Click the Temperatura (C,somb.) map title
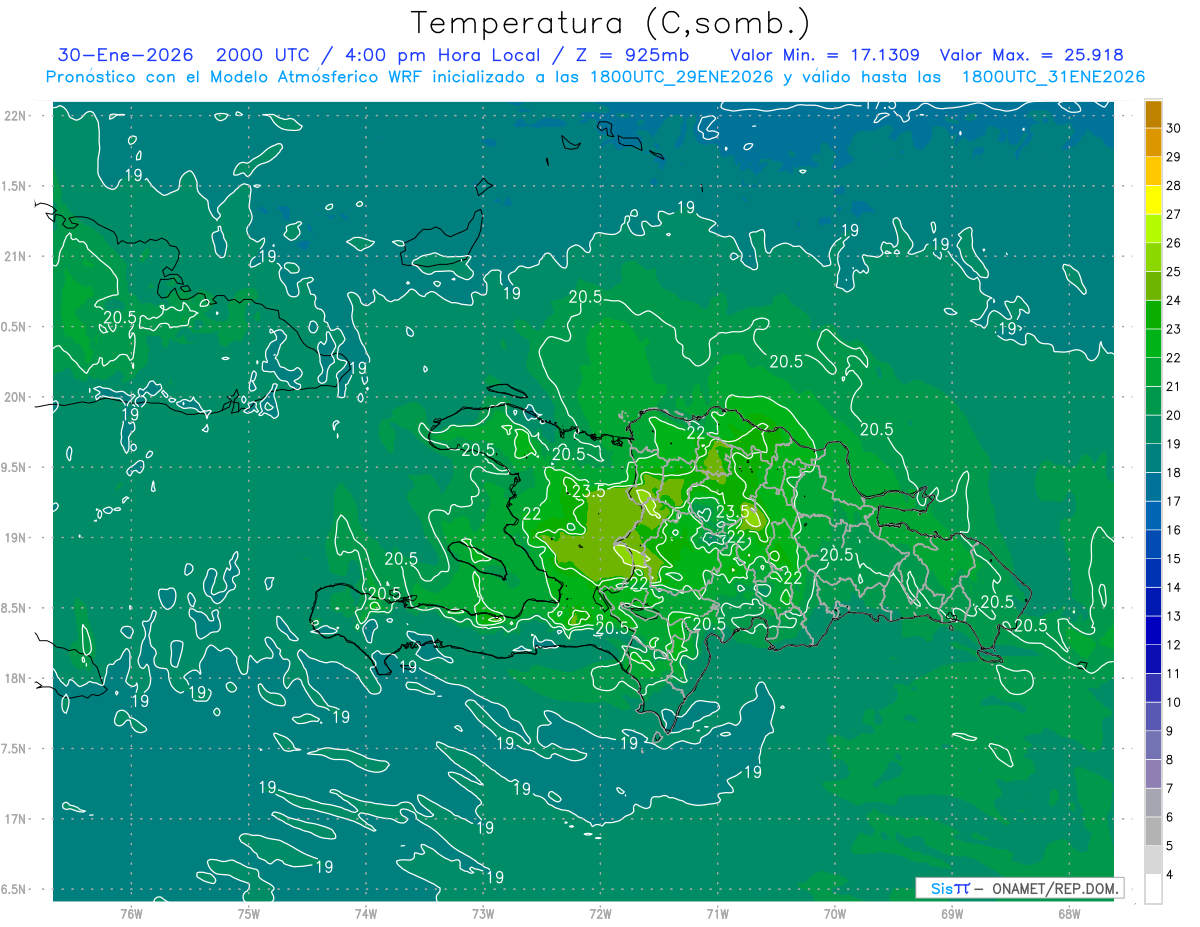 (610, 23)
